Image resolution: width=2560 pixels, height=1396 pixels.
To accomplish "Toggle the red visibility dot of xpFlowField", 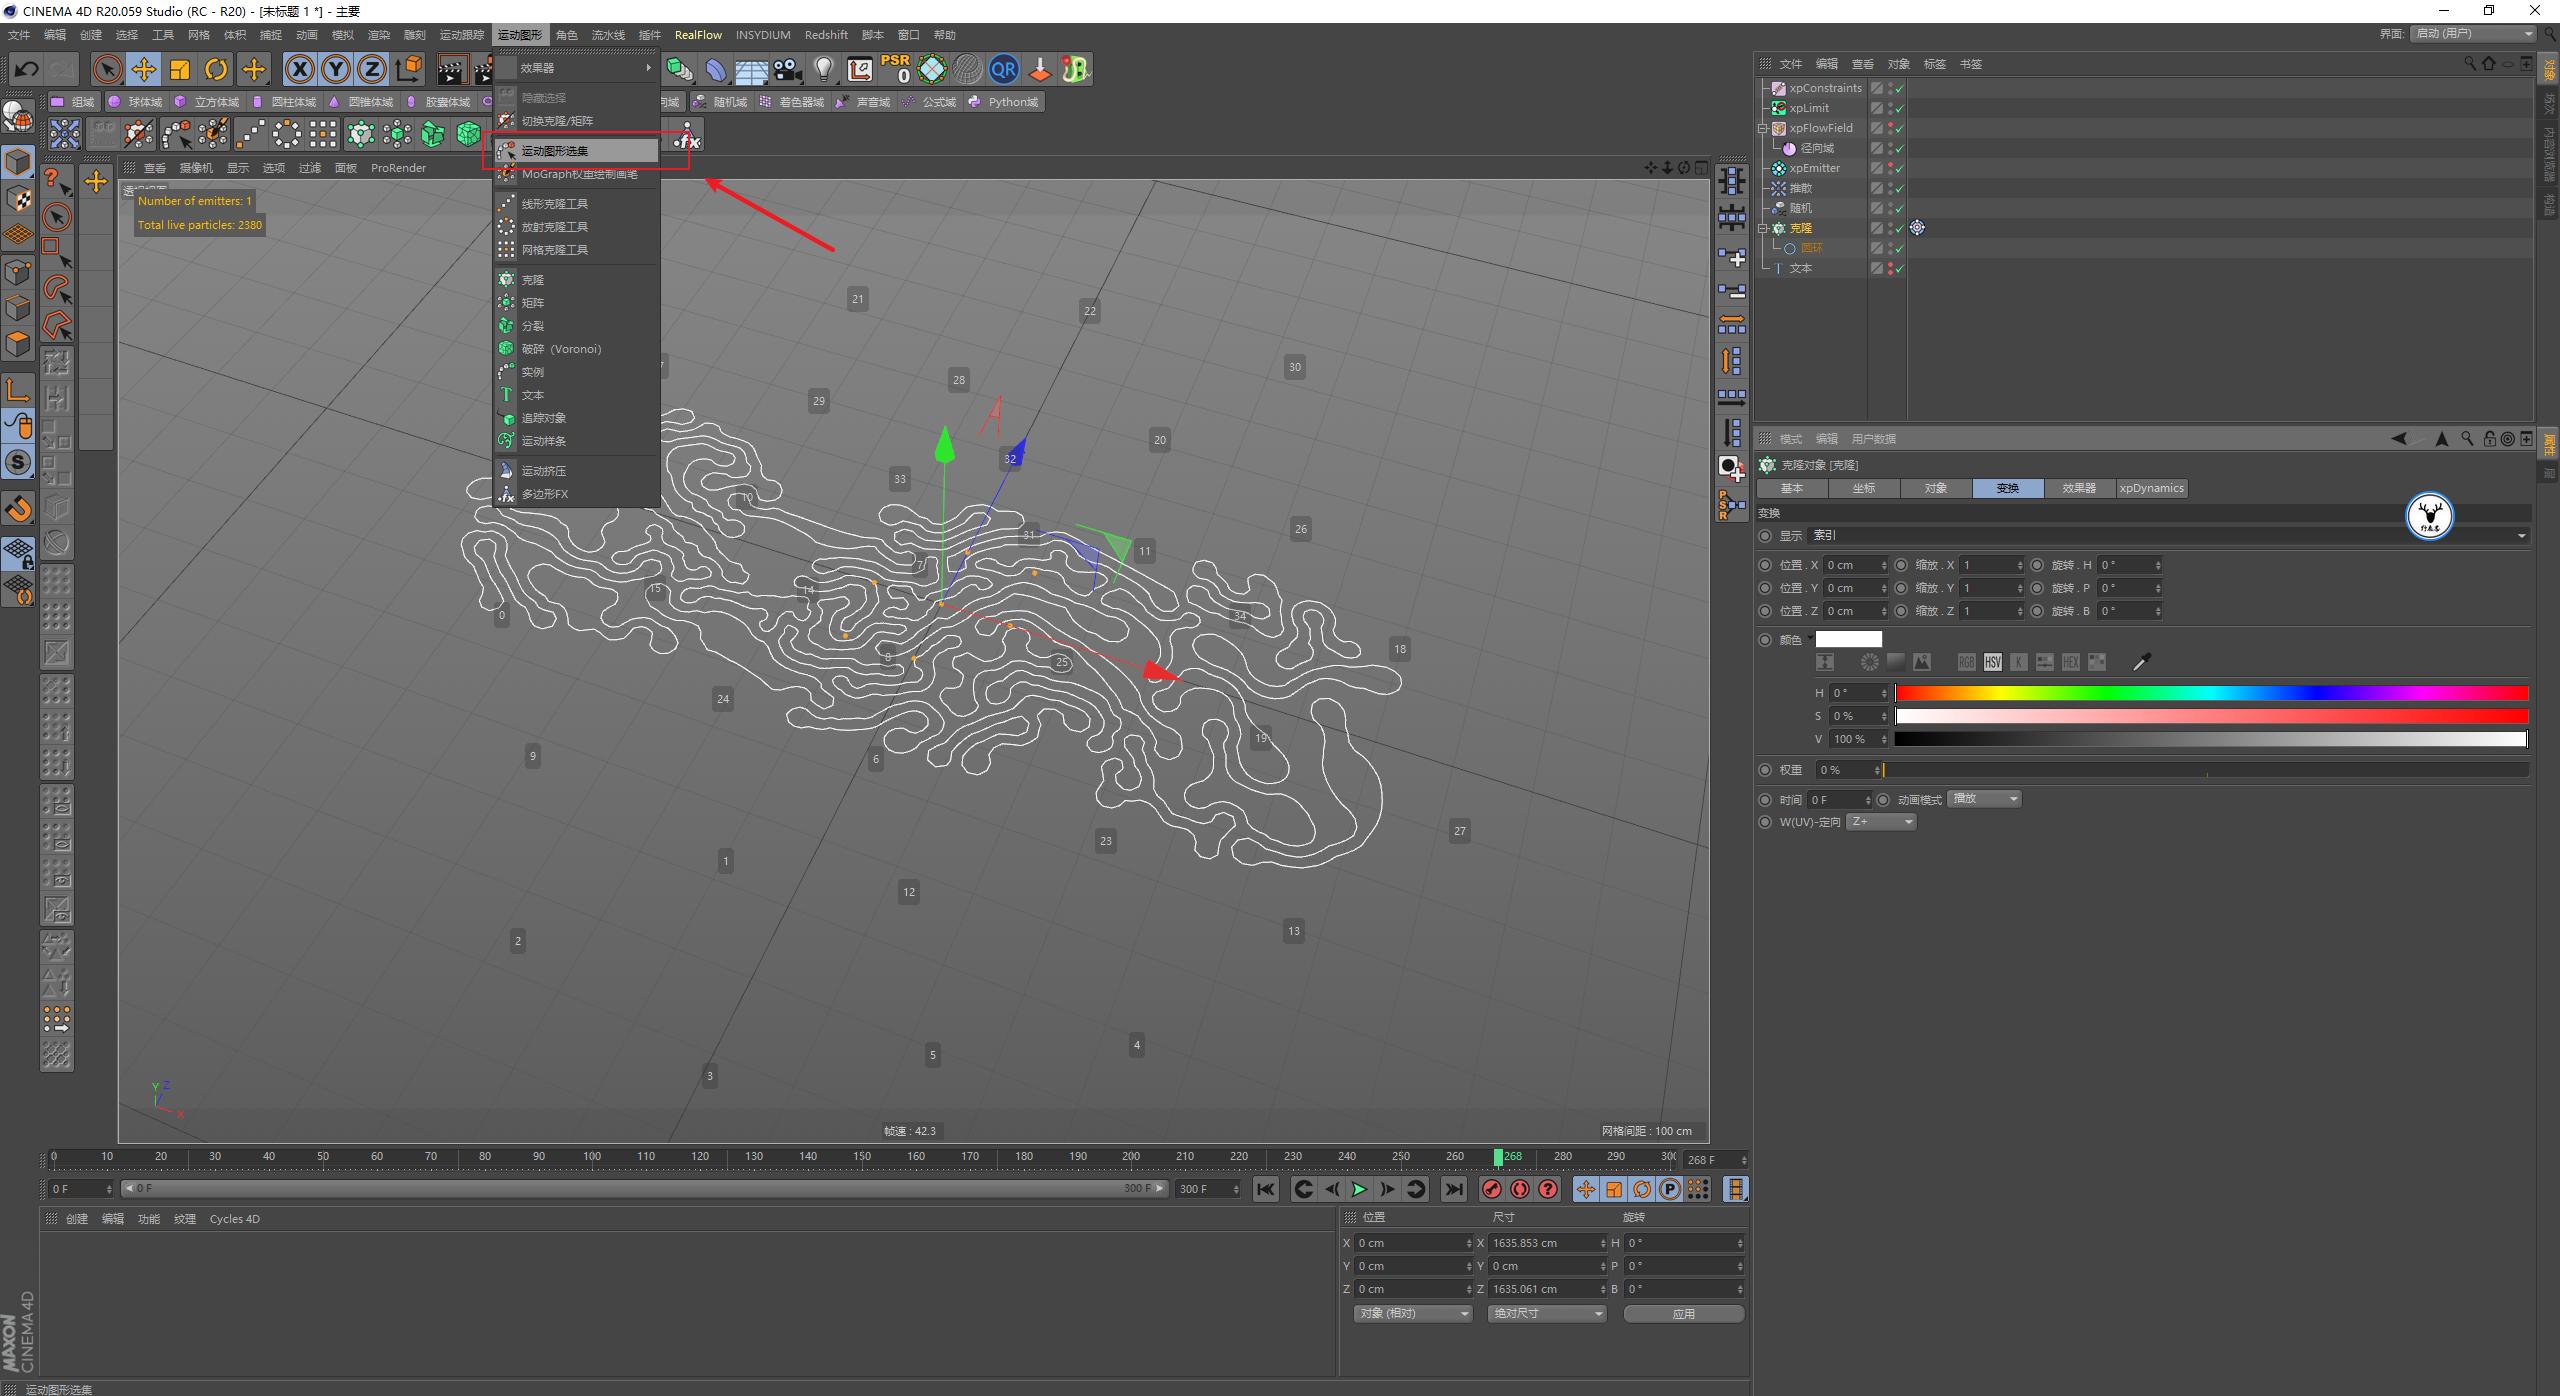I will 1890,124.
